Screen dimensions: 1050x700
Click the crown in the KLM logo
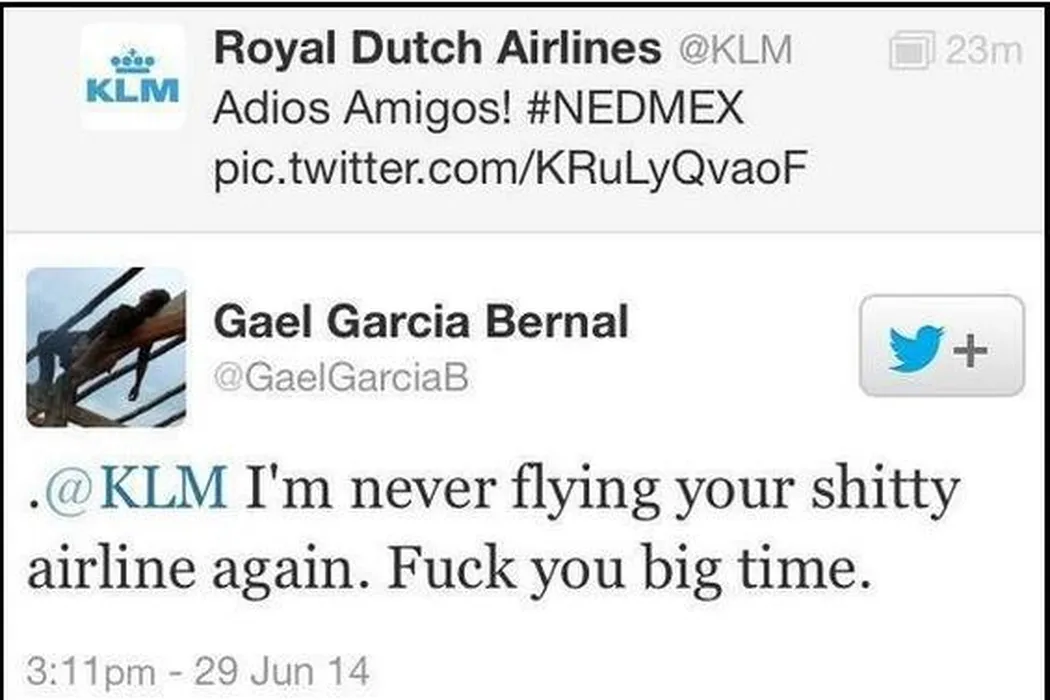(133, 61)
